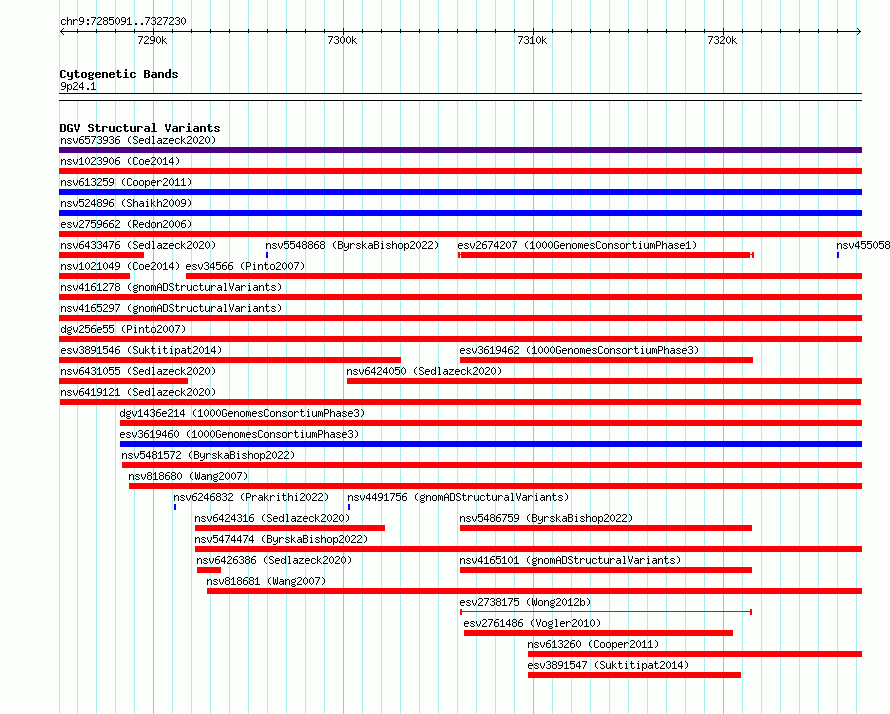
Task: Click the 7290k ruler position
Action: (152, 40)
